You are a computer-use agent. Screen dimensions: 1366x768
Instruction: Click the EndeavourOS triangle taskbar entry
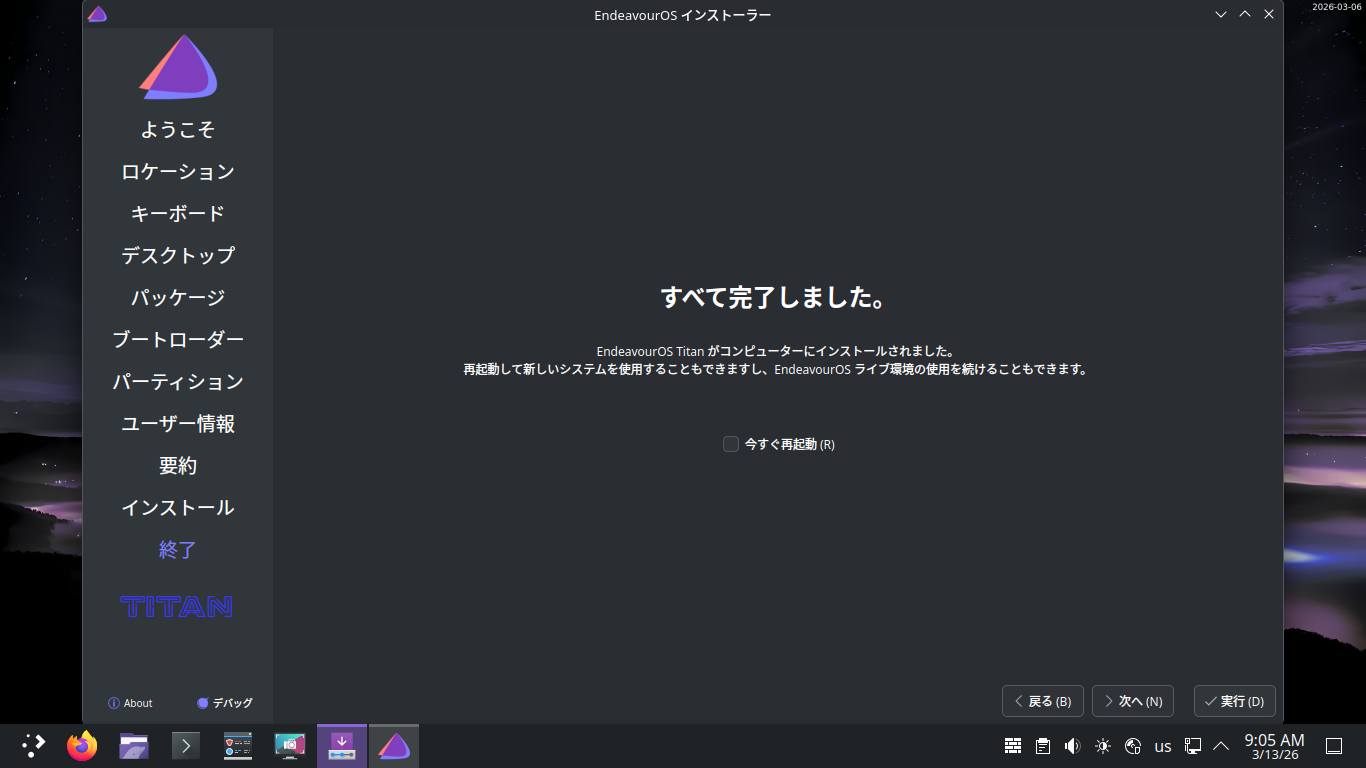point(394,746)
